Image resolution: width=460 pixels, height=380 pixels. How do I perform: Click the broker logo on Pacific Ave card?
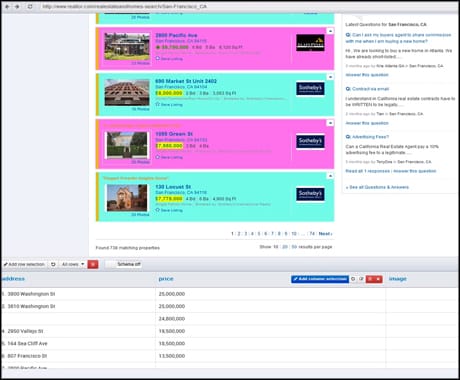(310, 43)
